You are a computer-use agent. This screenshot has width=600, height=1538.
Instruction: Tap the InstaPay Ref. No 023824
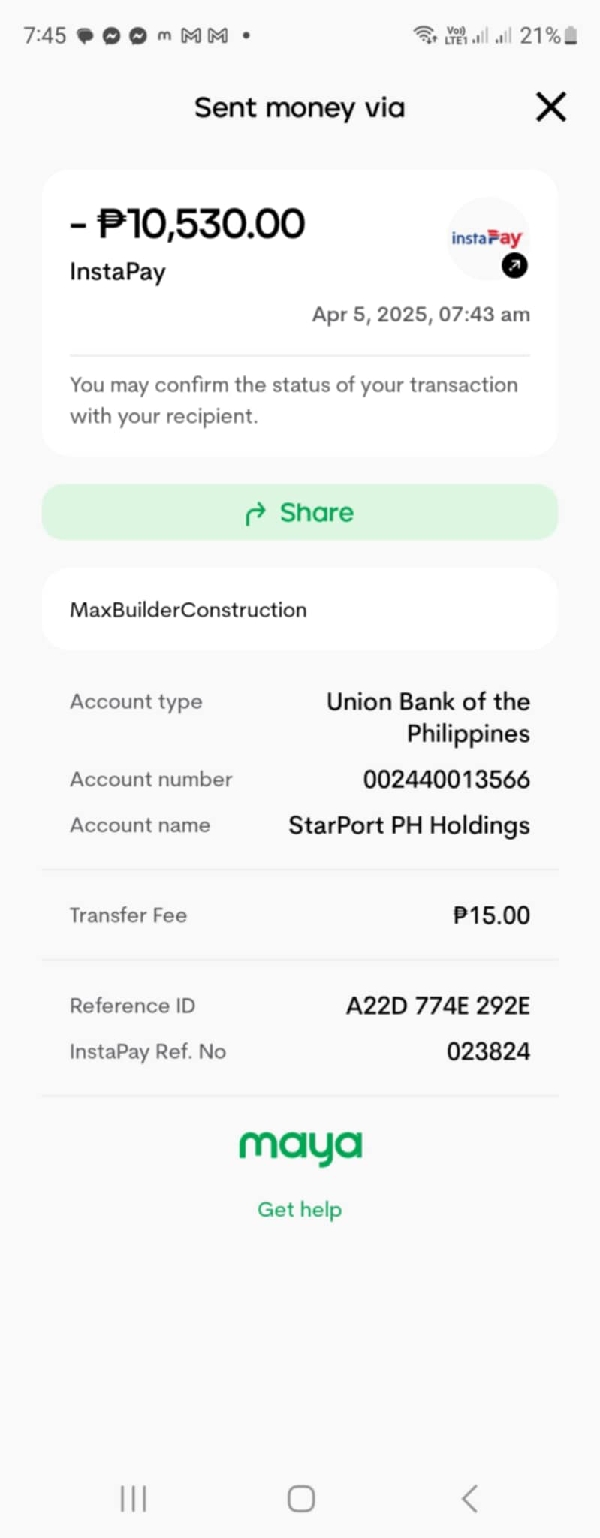(488, 1052)
